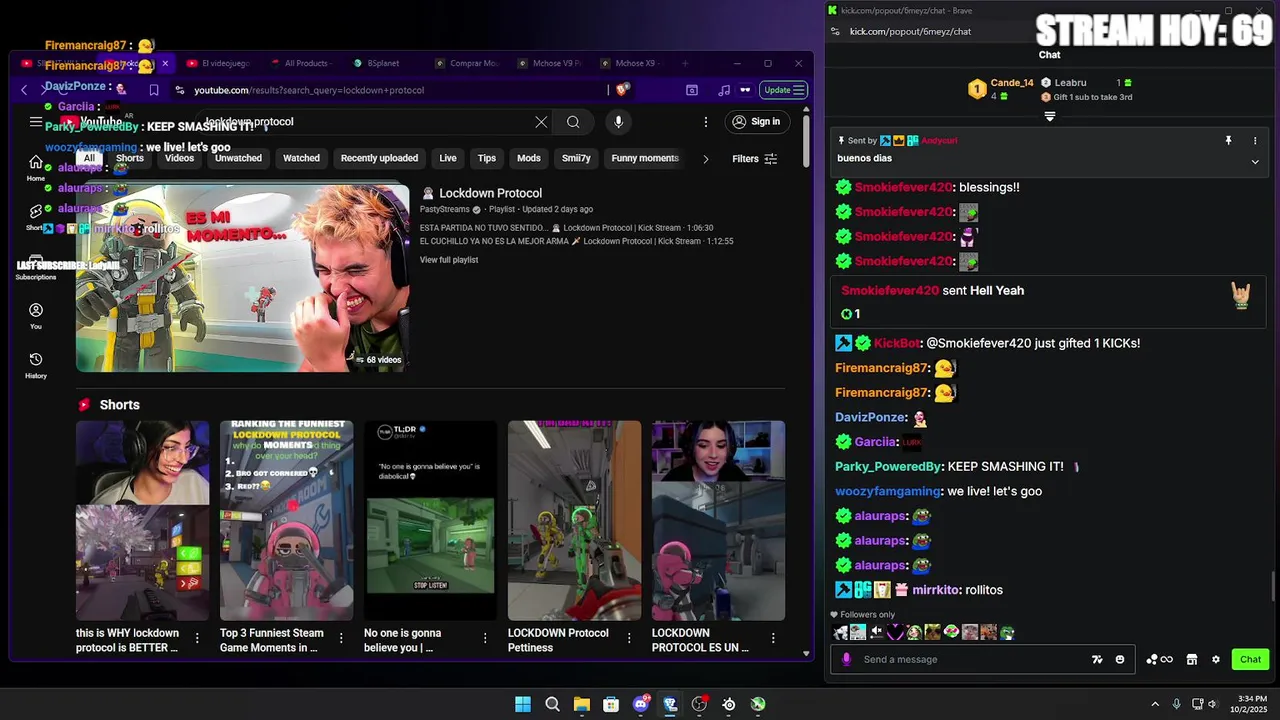This screenshot has height=720, width=1280.
Task: Open History in YouTube sidebar
Action: click(36, 365)
